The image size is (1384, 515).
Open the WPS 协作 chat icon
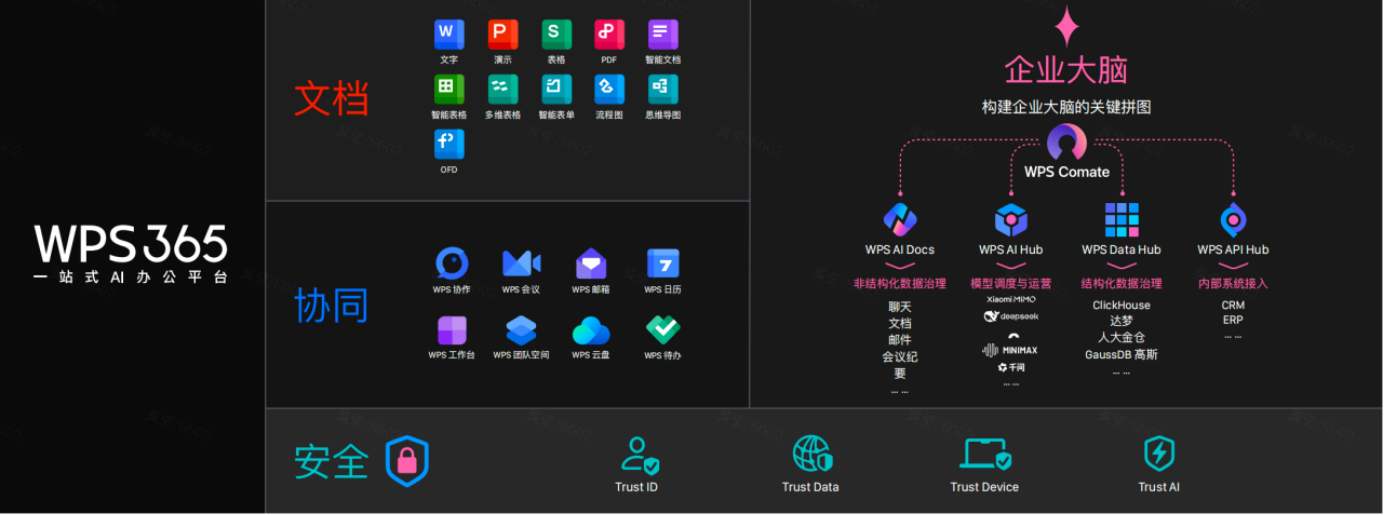[452, 263]
